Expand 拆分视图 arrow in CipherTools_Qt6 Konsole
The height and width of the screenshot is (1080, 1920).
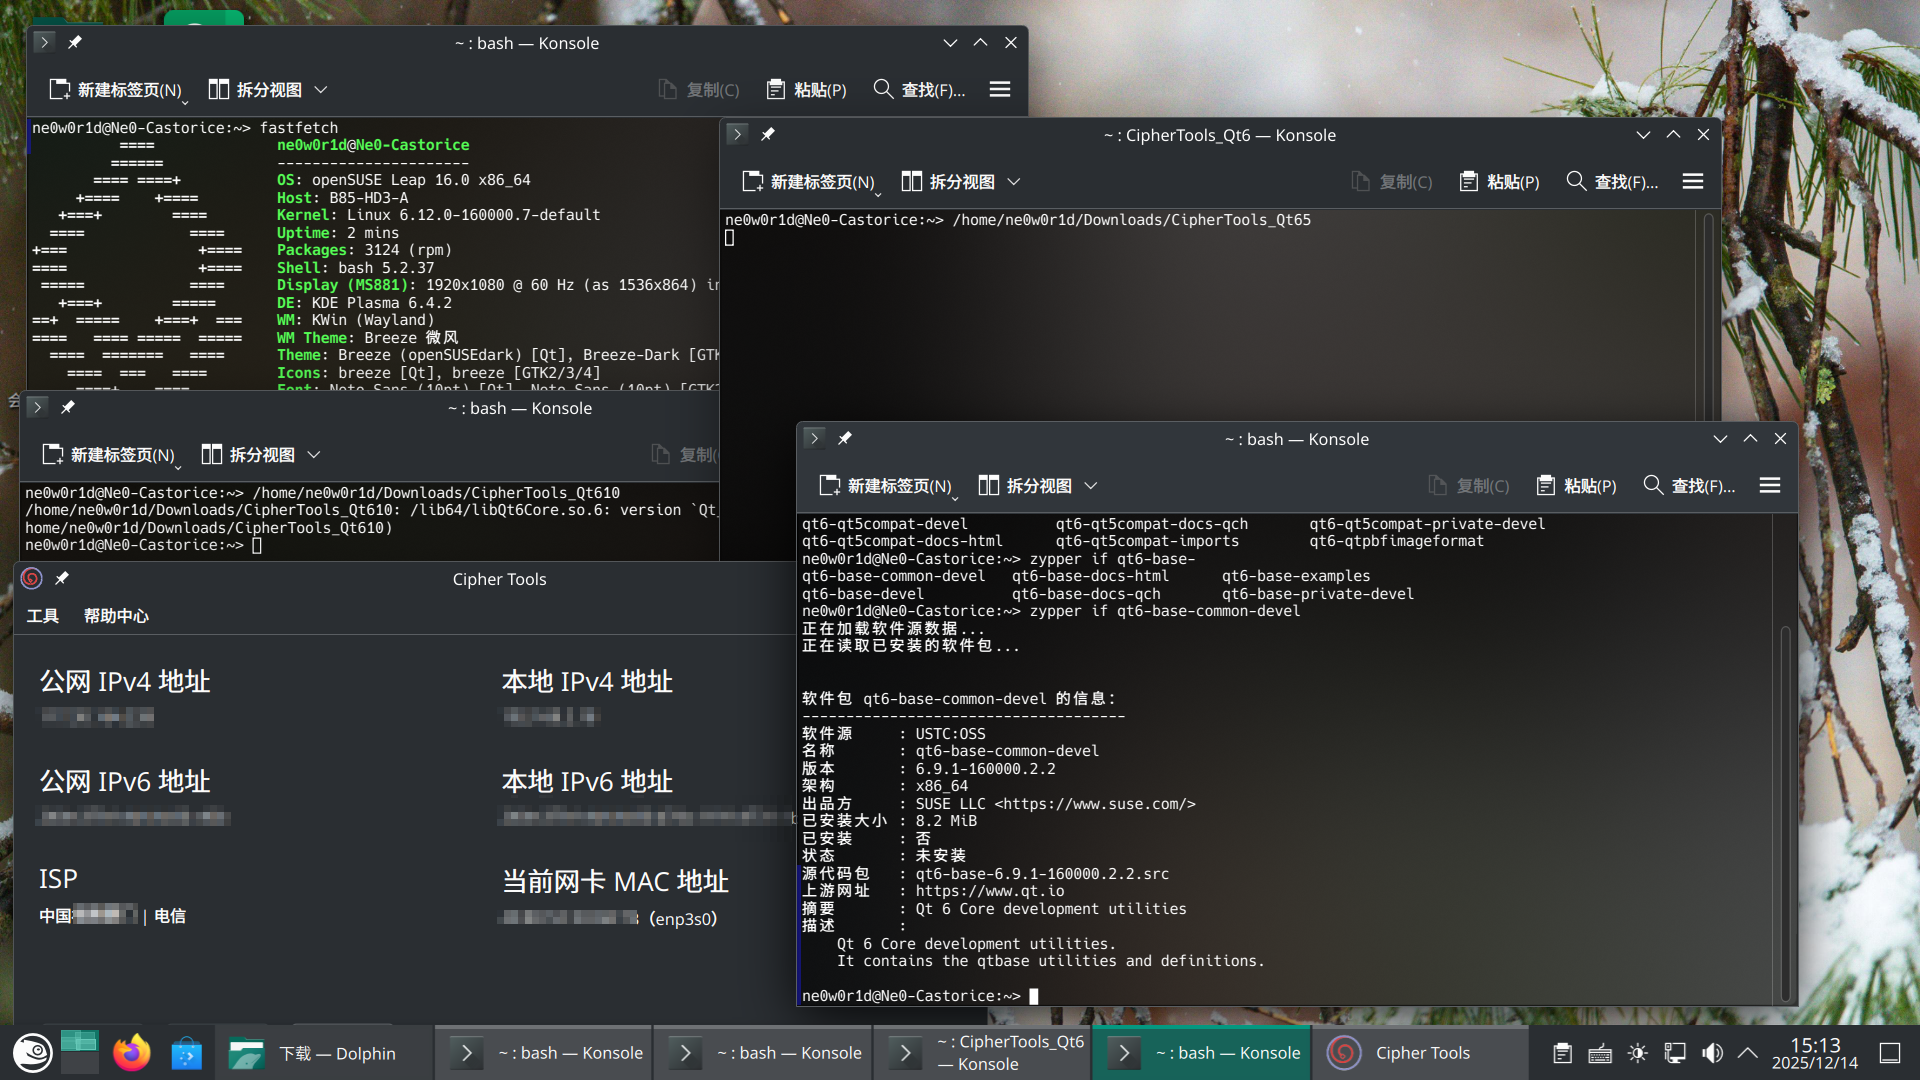click(x=1014, y=181)
